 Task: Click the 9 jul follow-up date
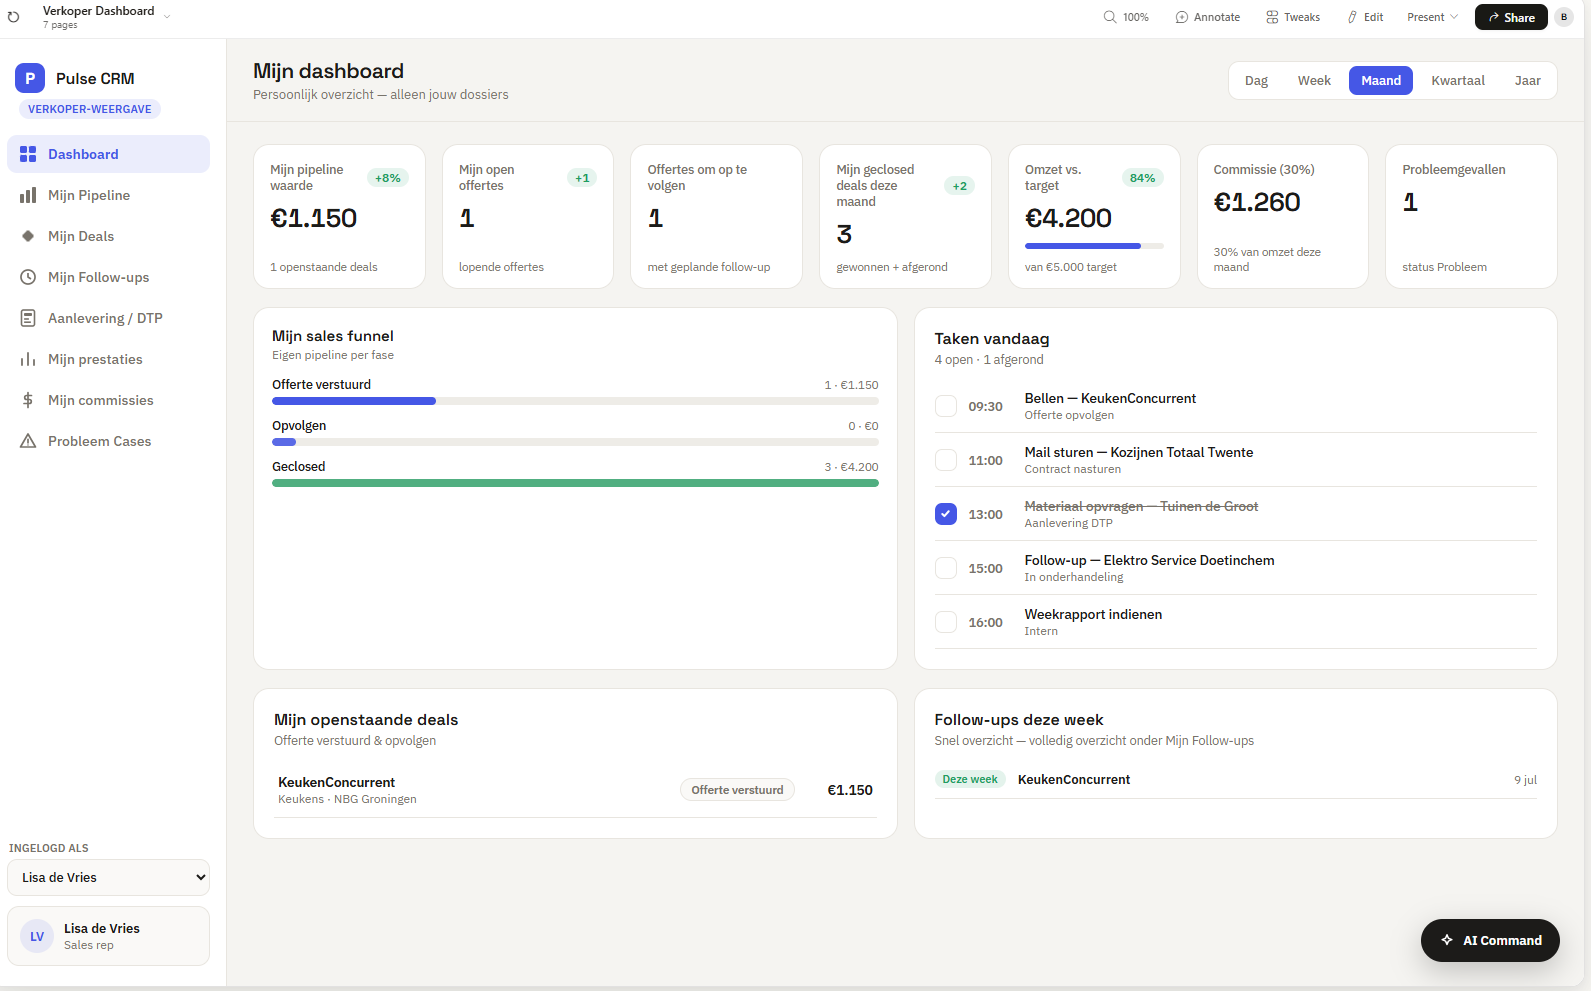click(1525, 780)
